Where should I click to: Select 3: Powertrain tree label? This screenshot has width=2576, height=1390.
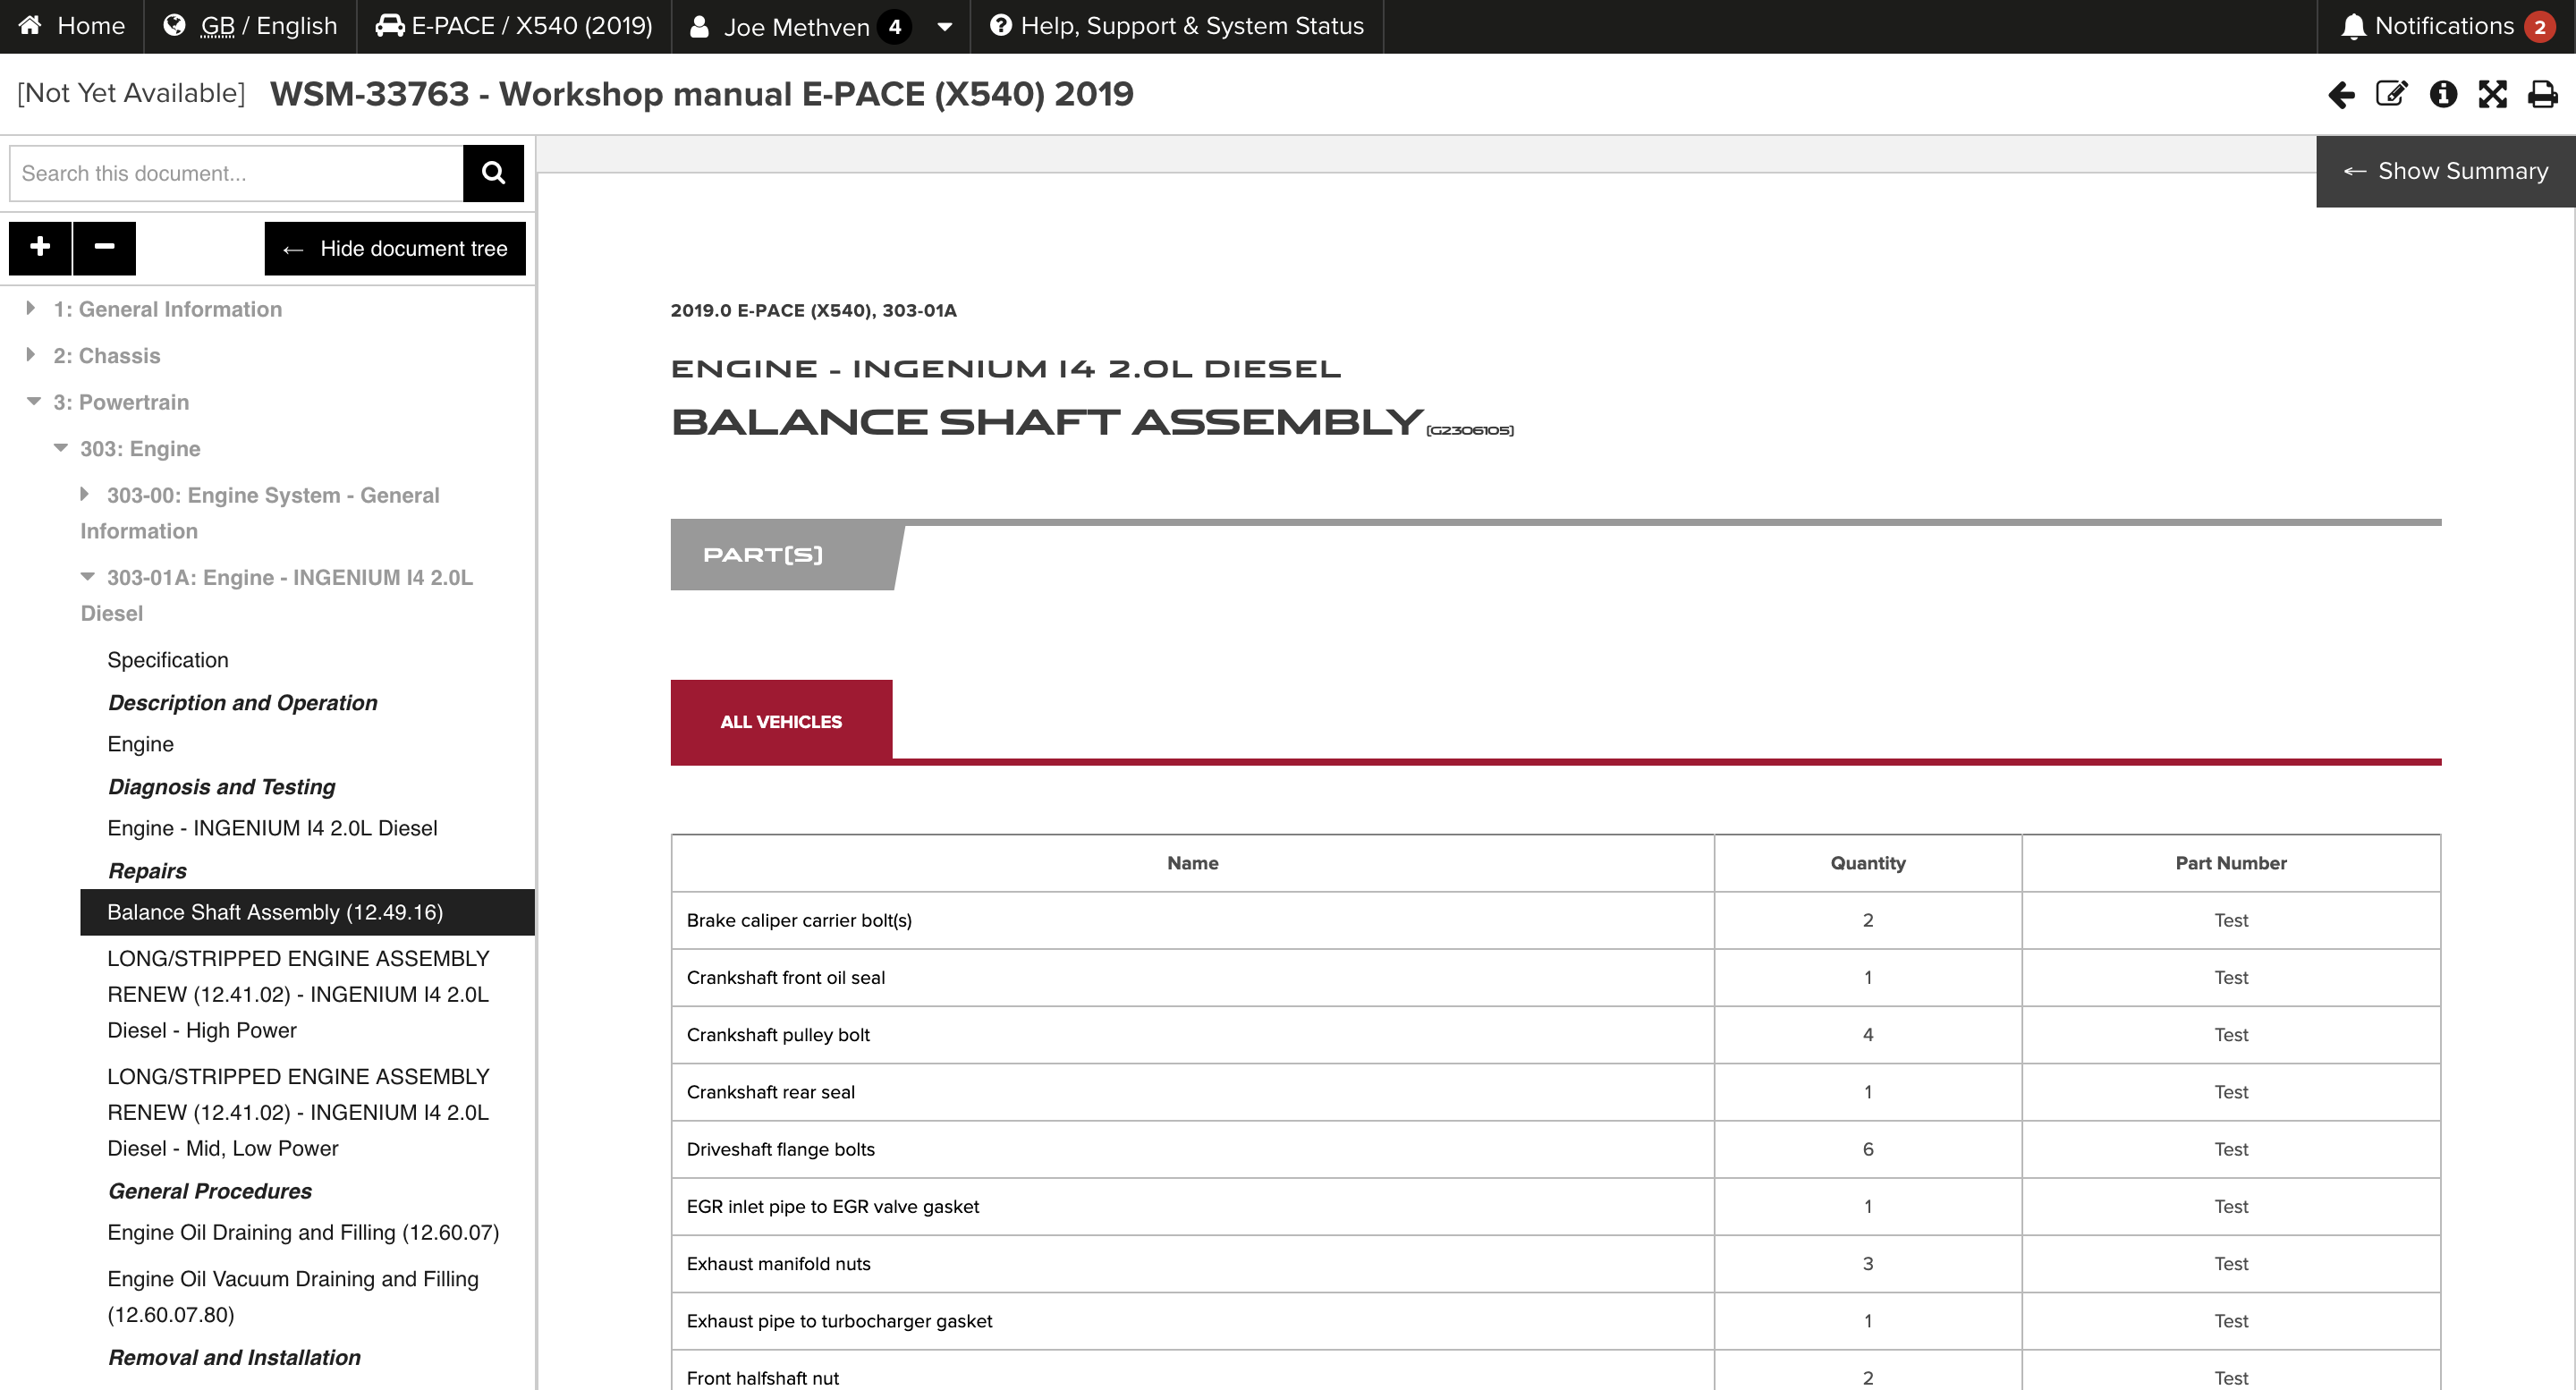(x=121, y=402)
